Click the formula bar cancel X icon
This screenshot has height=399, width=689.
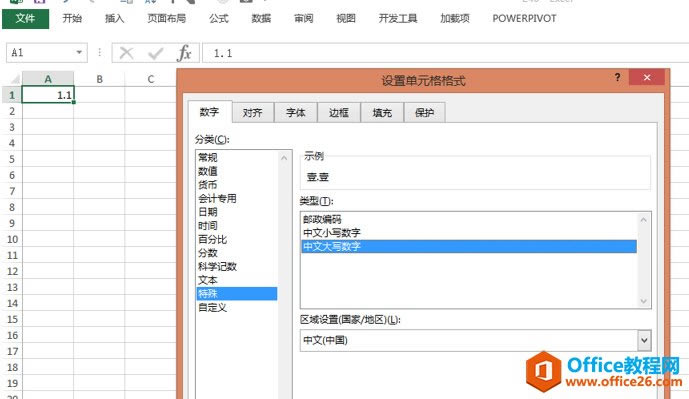tap(127, 53)
